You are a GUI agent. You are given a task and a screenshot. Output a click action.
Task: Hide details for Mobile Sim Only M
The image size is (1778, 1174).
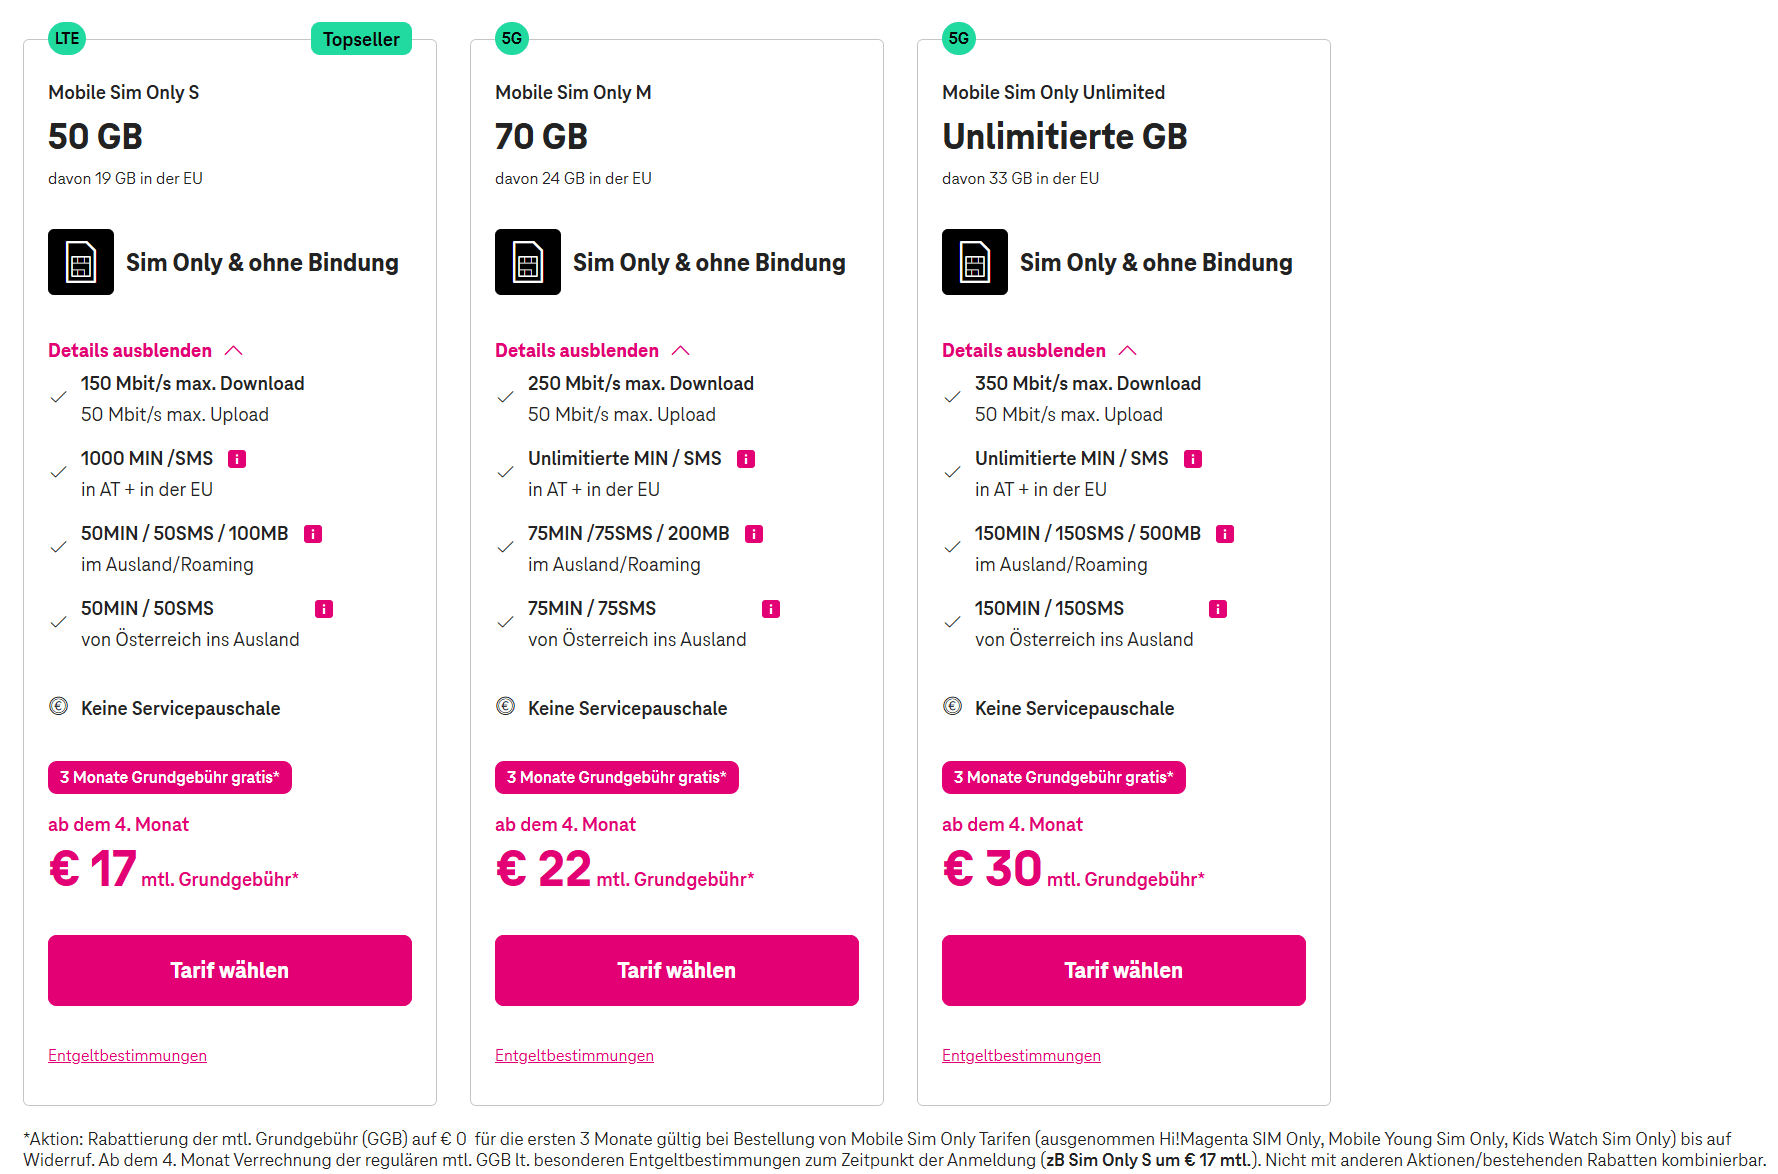point(593,351)
